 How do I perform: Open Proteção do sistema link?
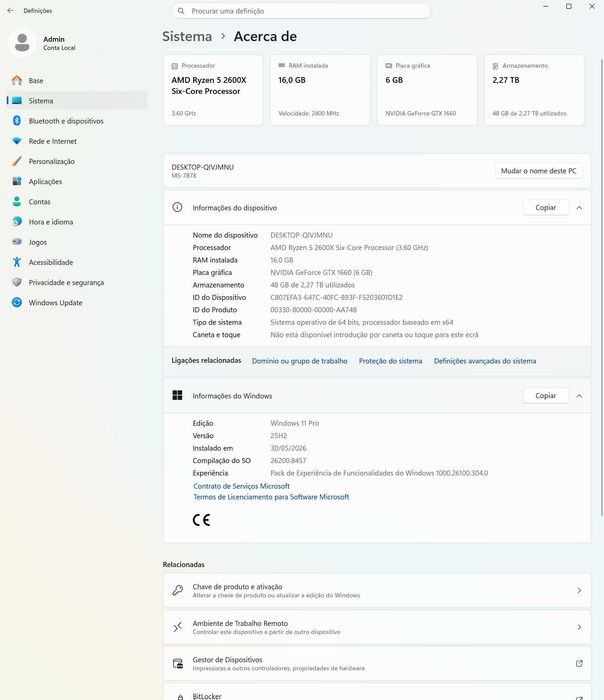coord(390,361)
